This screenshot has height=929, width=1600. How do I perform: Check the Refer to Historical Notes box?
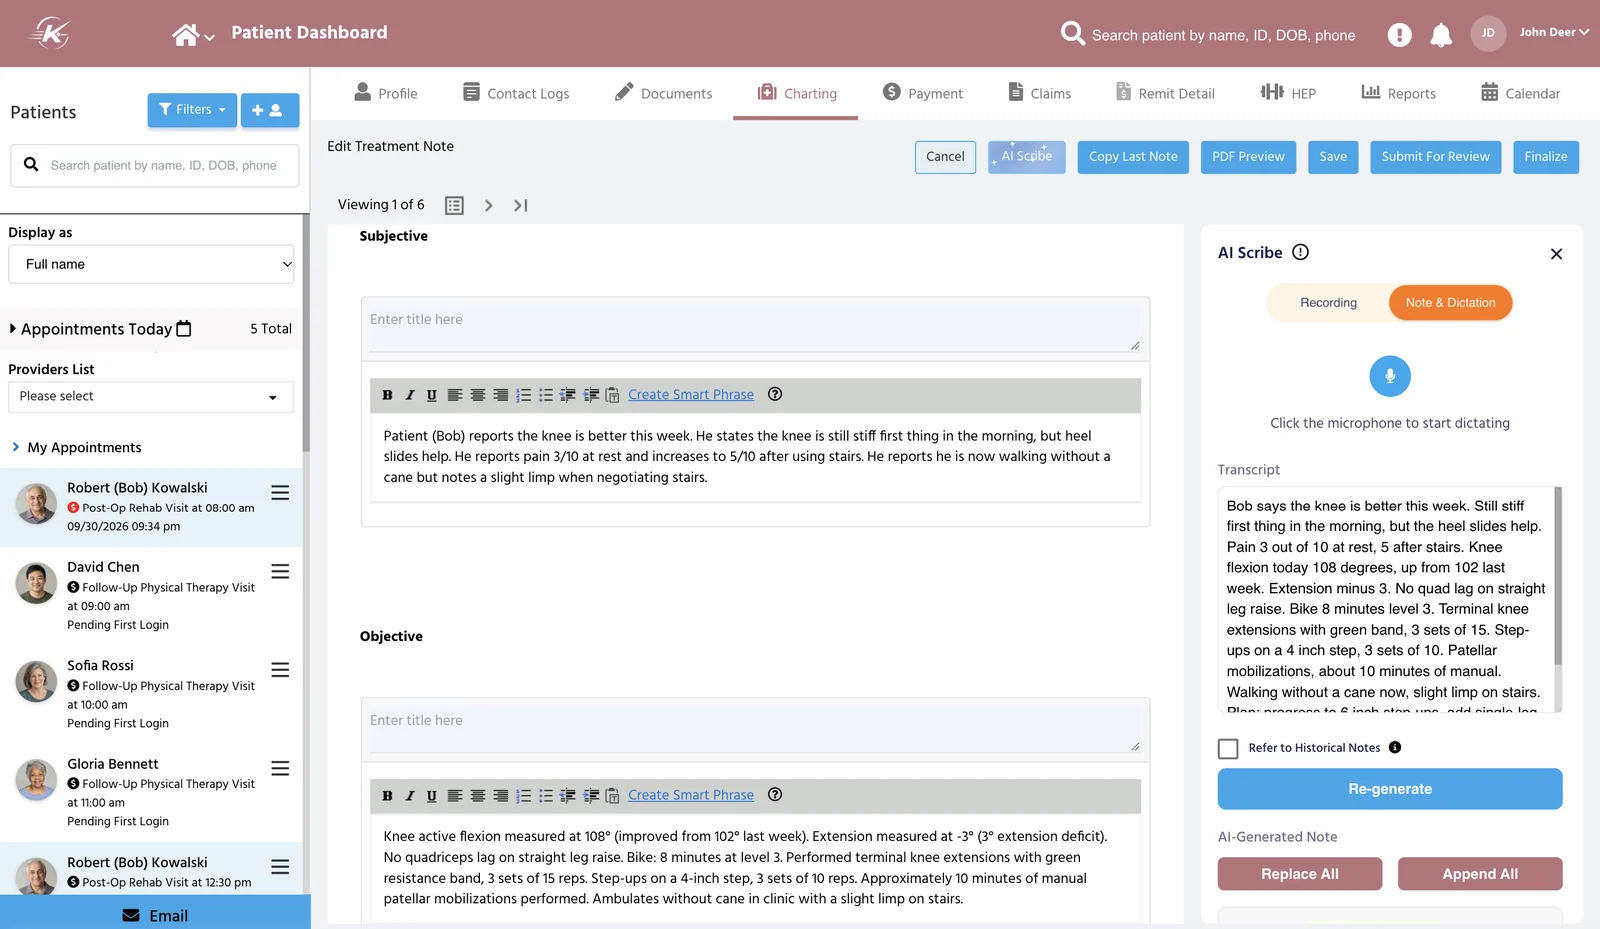click(1228, 748)
